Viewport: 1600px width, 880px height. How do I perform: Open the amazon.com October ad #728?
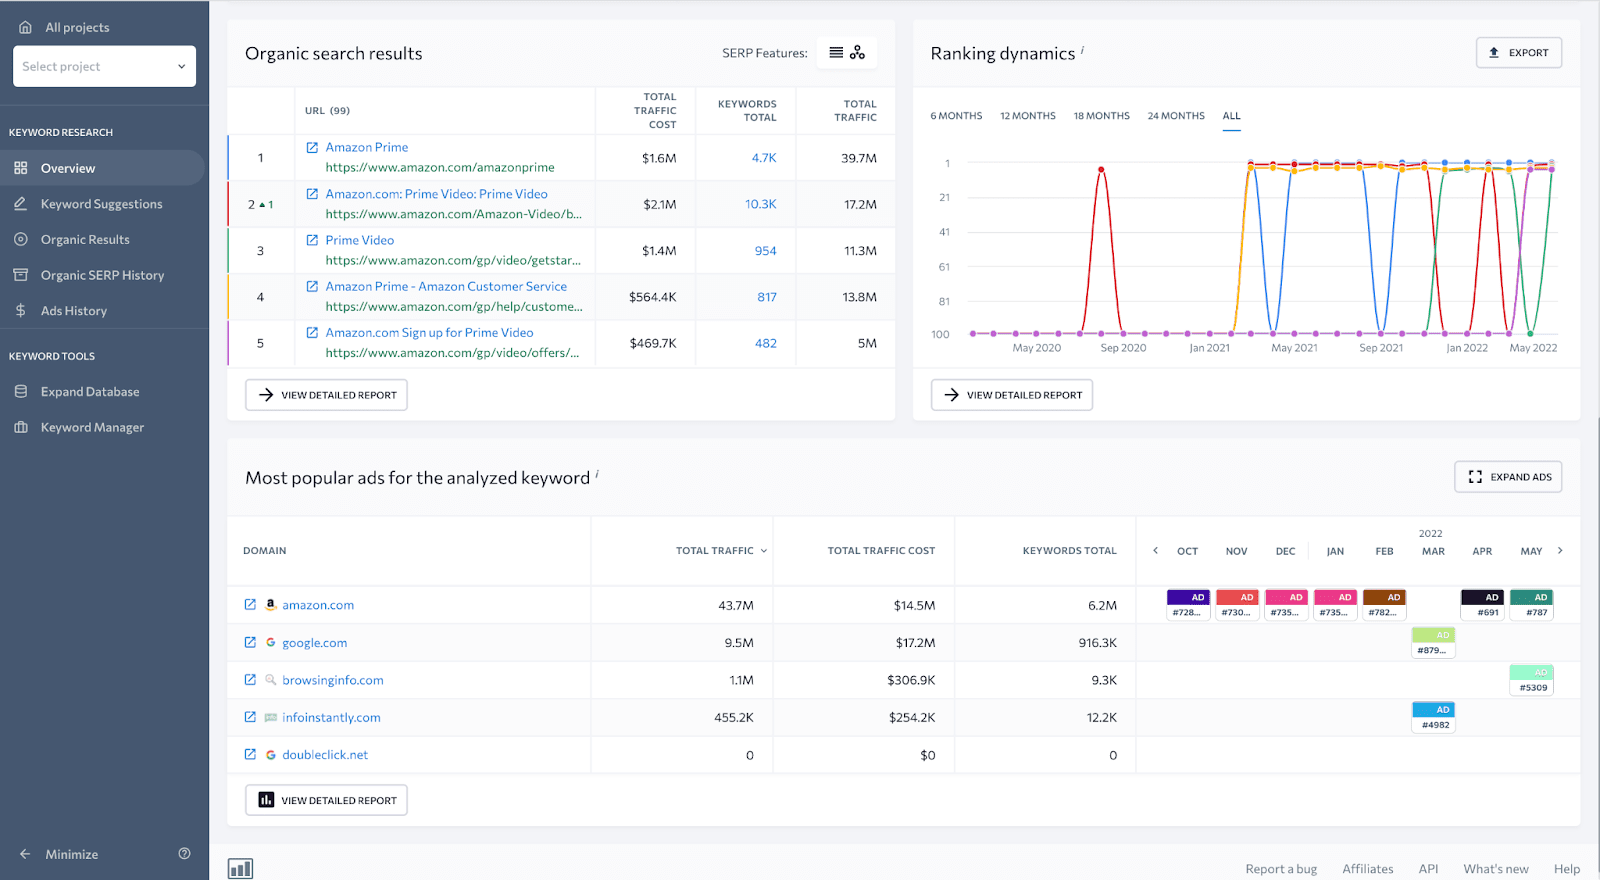click(1188, 605)
